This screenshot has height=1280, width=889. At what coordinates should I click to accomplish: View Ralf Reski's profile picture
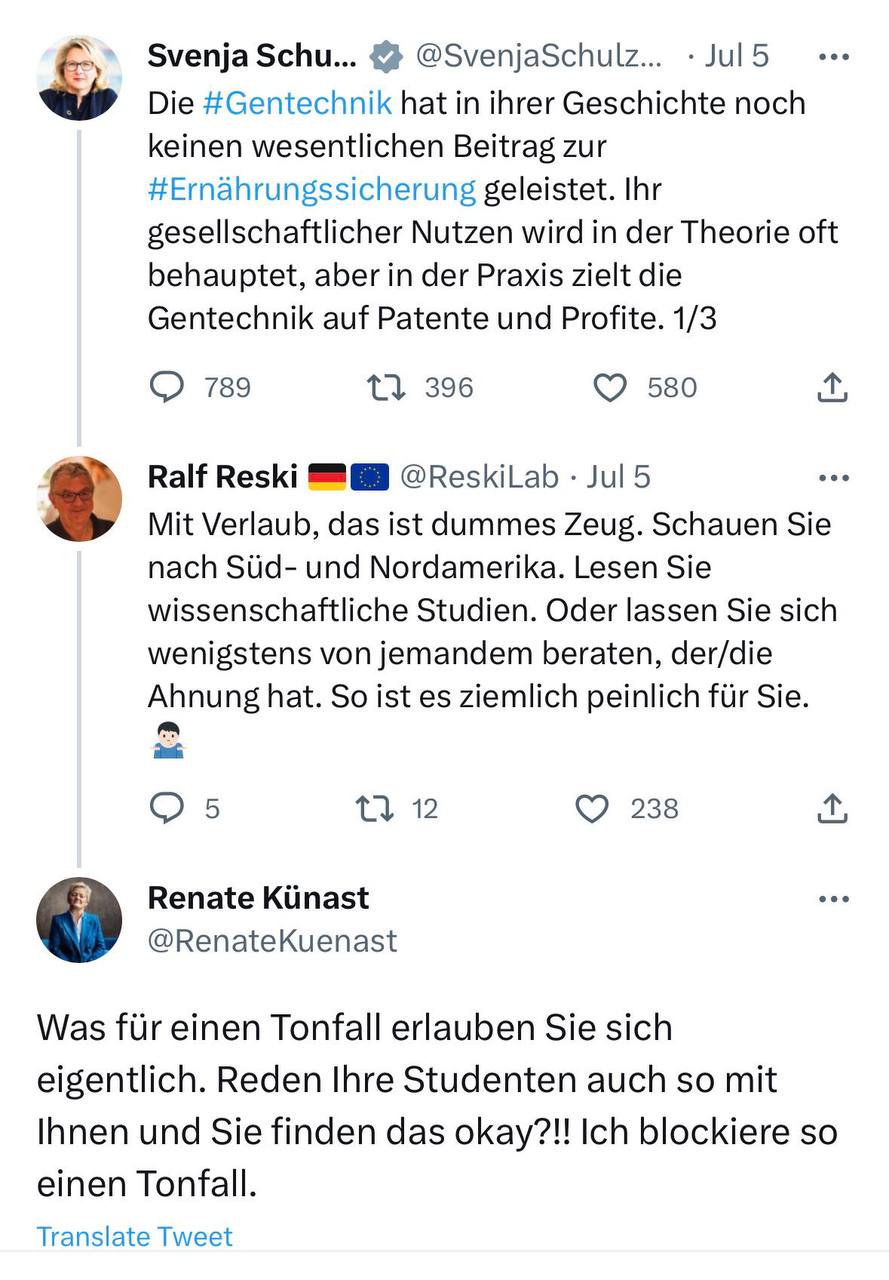79,499
